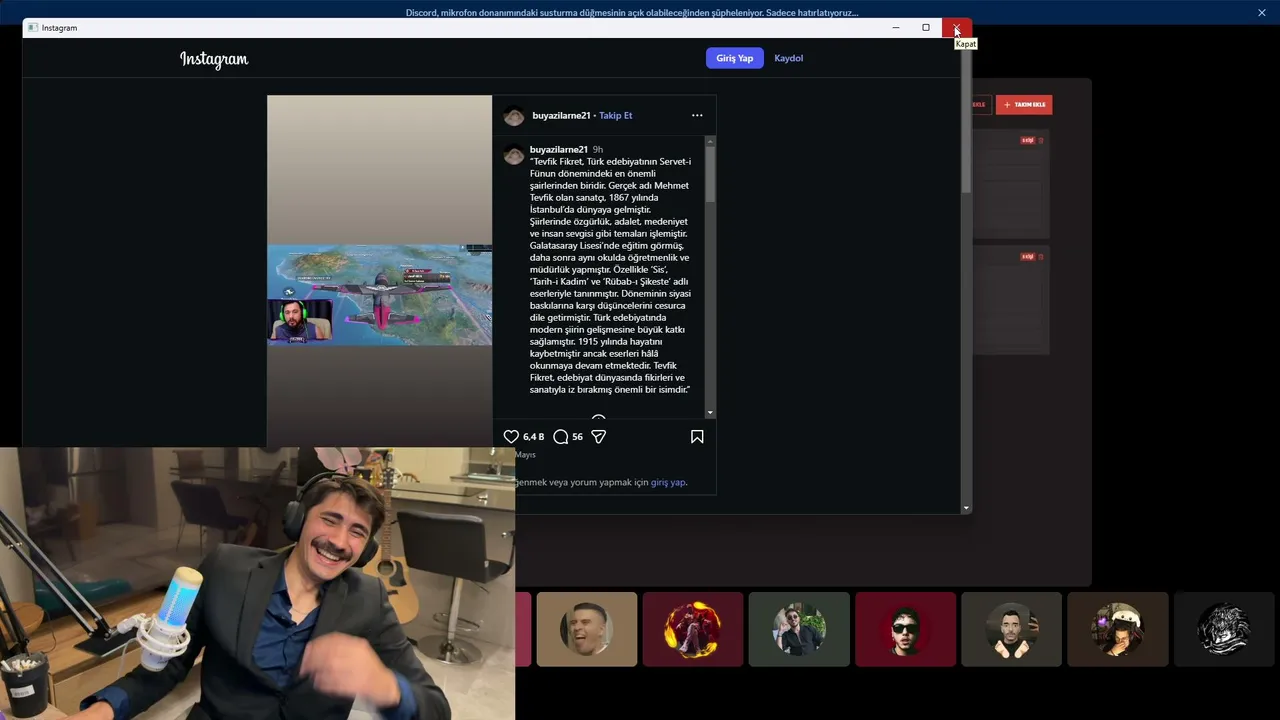Save the post with the bookmark icon
Image resolution: width=1280 pixels, height=720 pixels.
click(x=697, y=437)
